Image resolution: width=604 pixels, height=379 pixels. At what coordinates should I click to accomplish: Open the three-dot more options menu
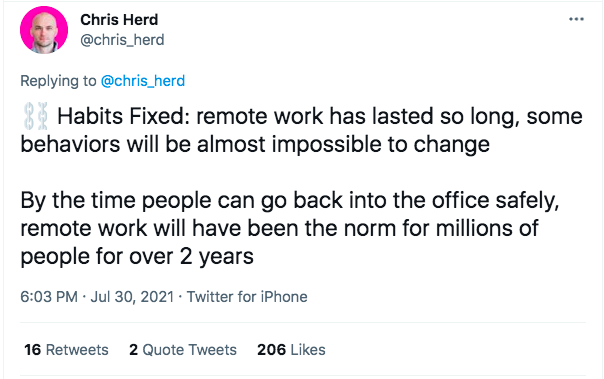[x=576, y=19]
